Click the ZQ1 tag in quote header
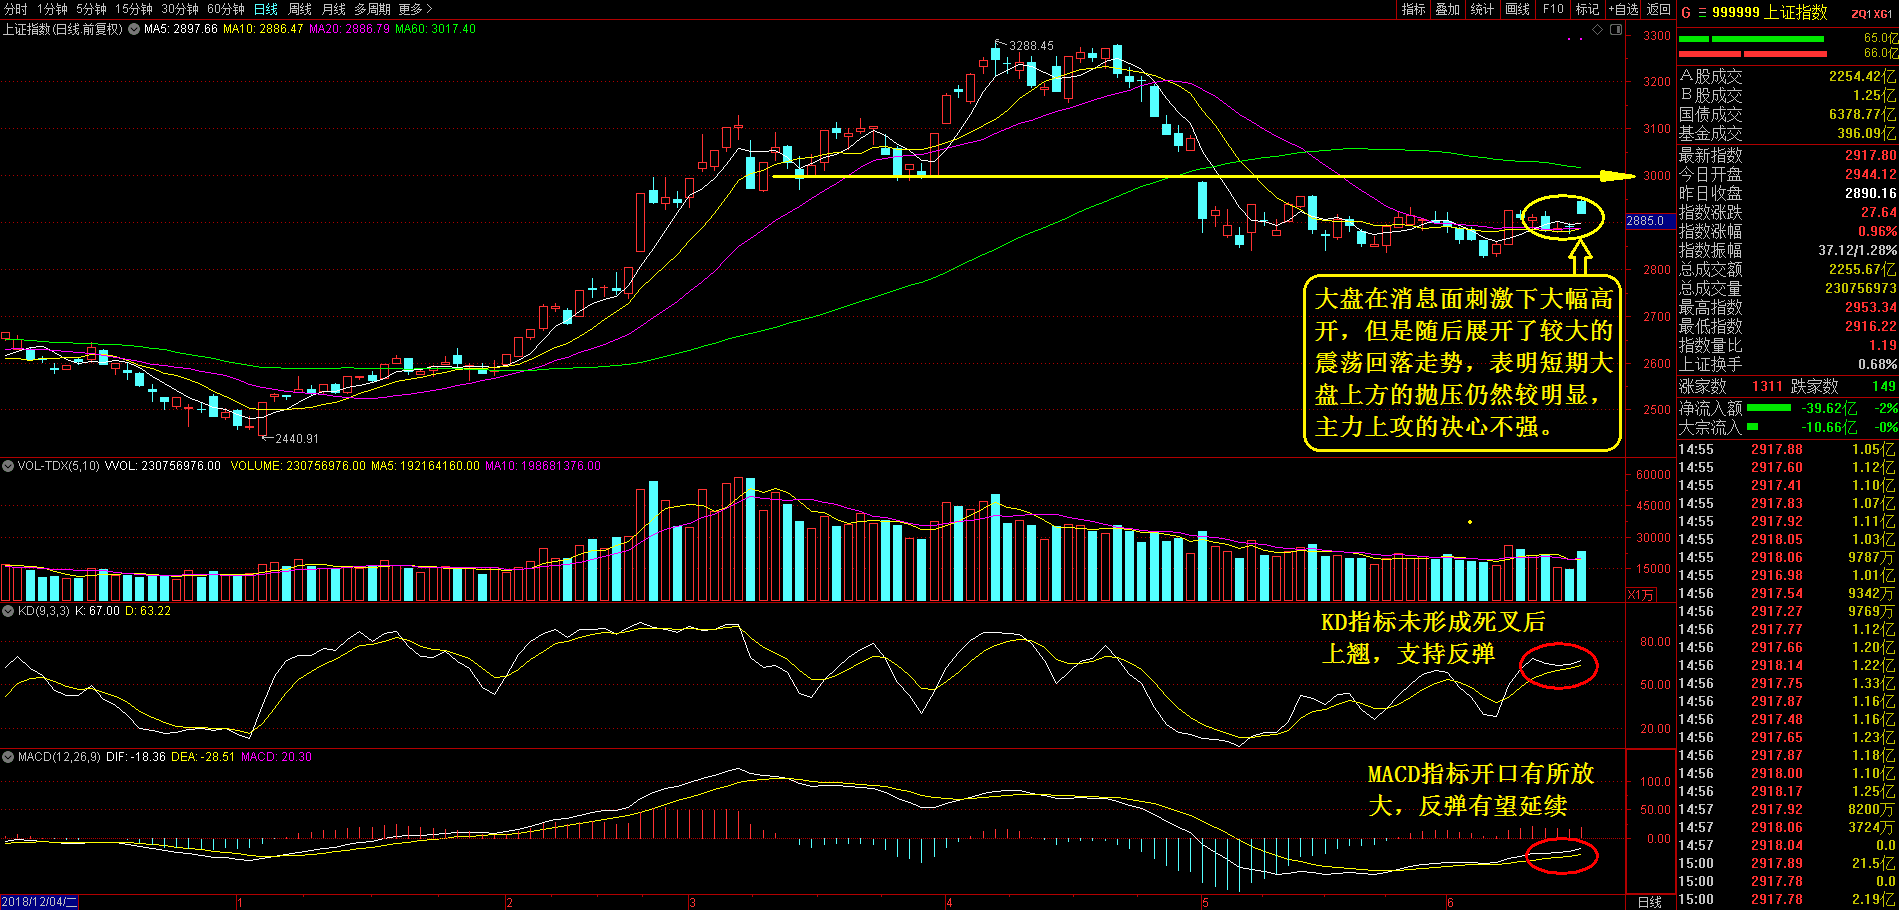 click(x=1861, y=14)
